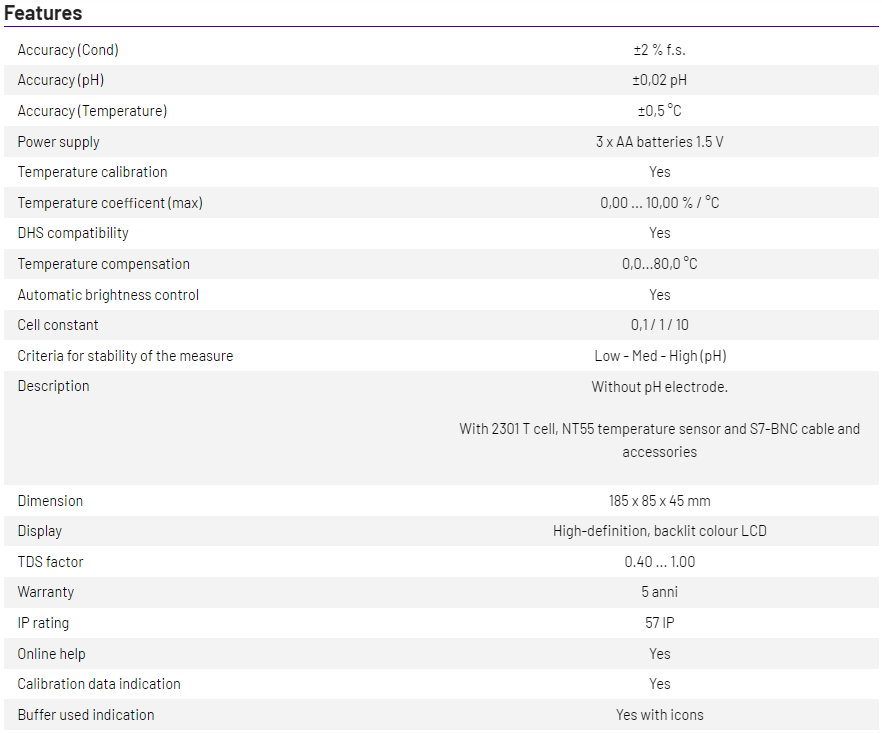Click the Low - Med - High (pH) value
The image size is (882, 733).
pos(659,356)
